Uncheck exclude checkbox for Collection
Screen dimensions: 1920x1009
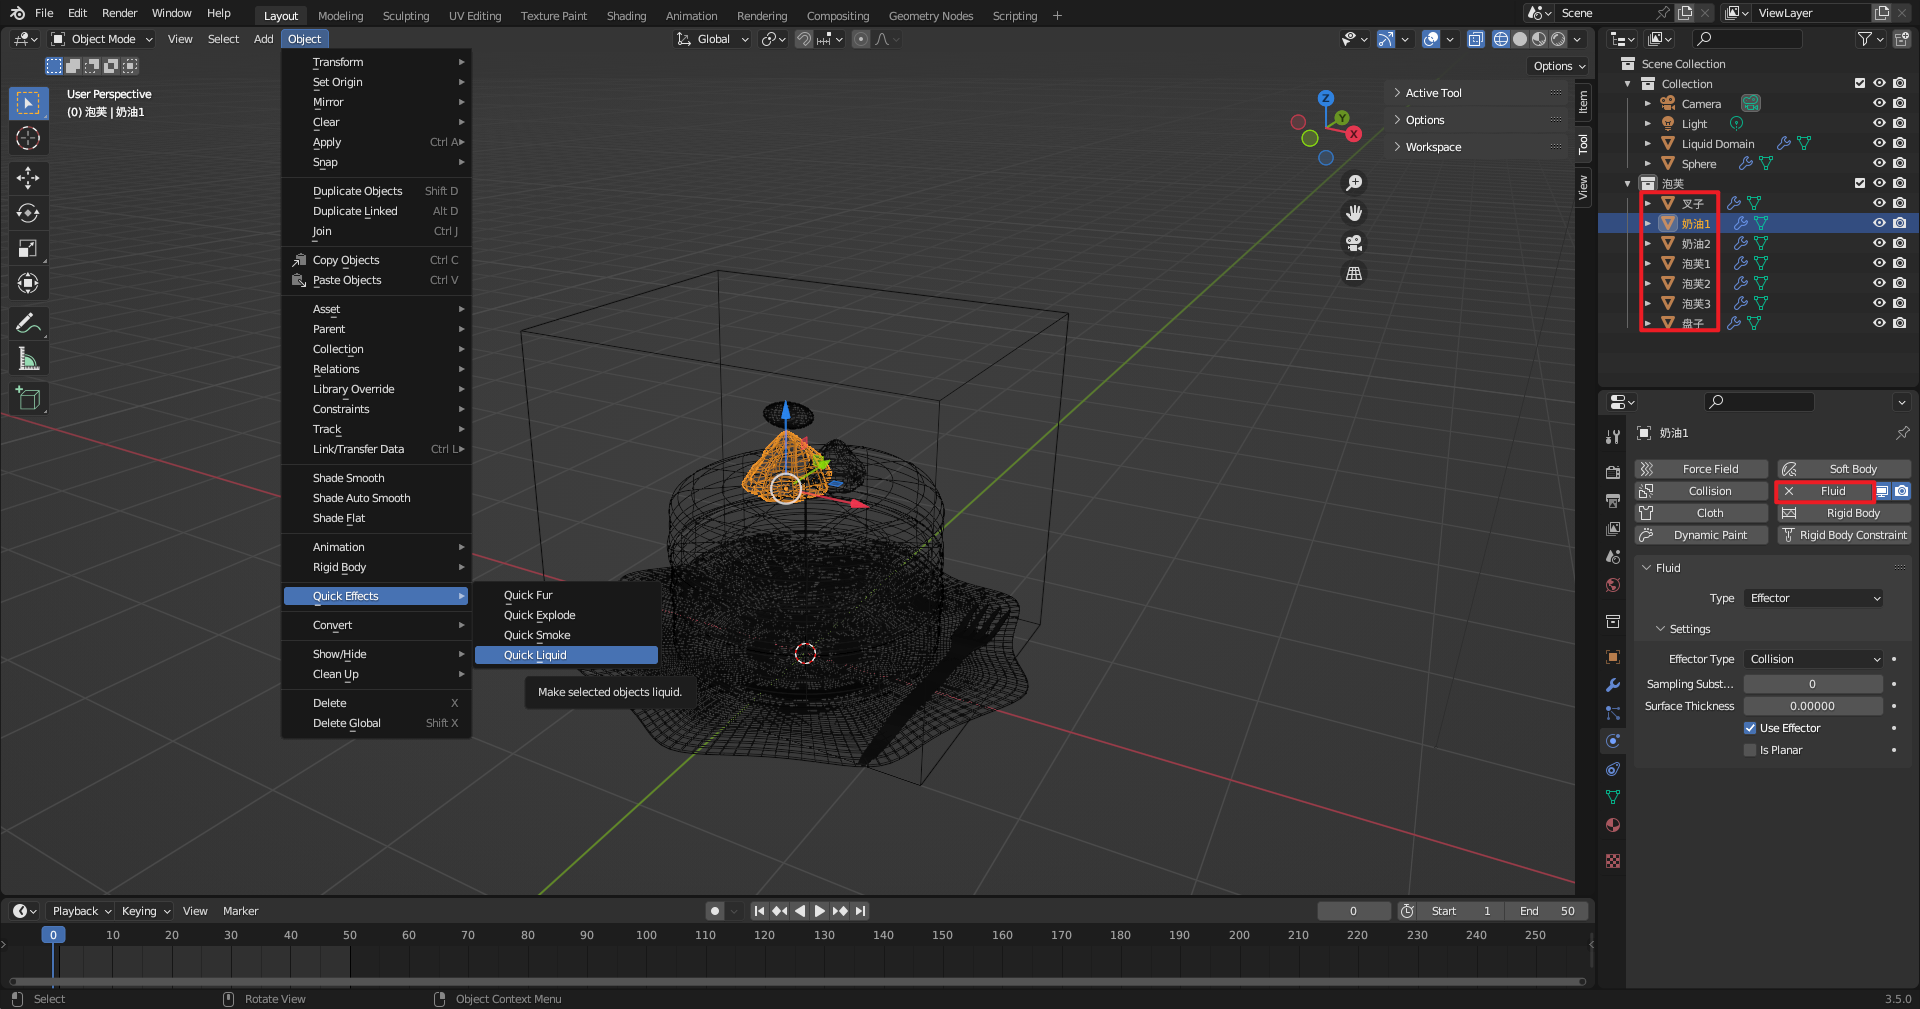point(1860,83)
